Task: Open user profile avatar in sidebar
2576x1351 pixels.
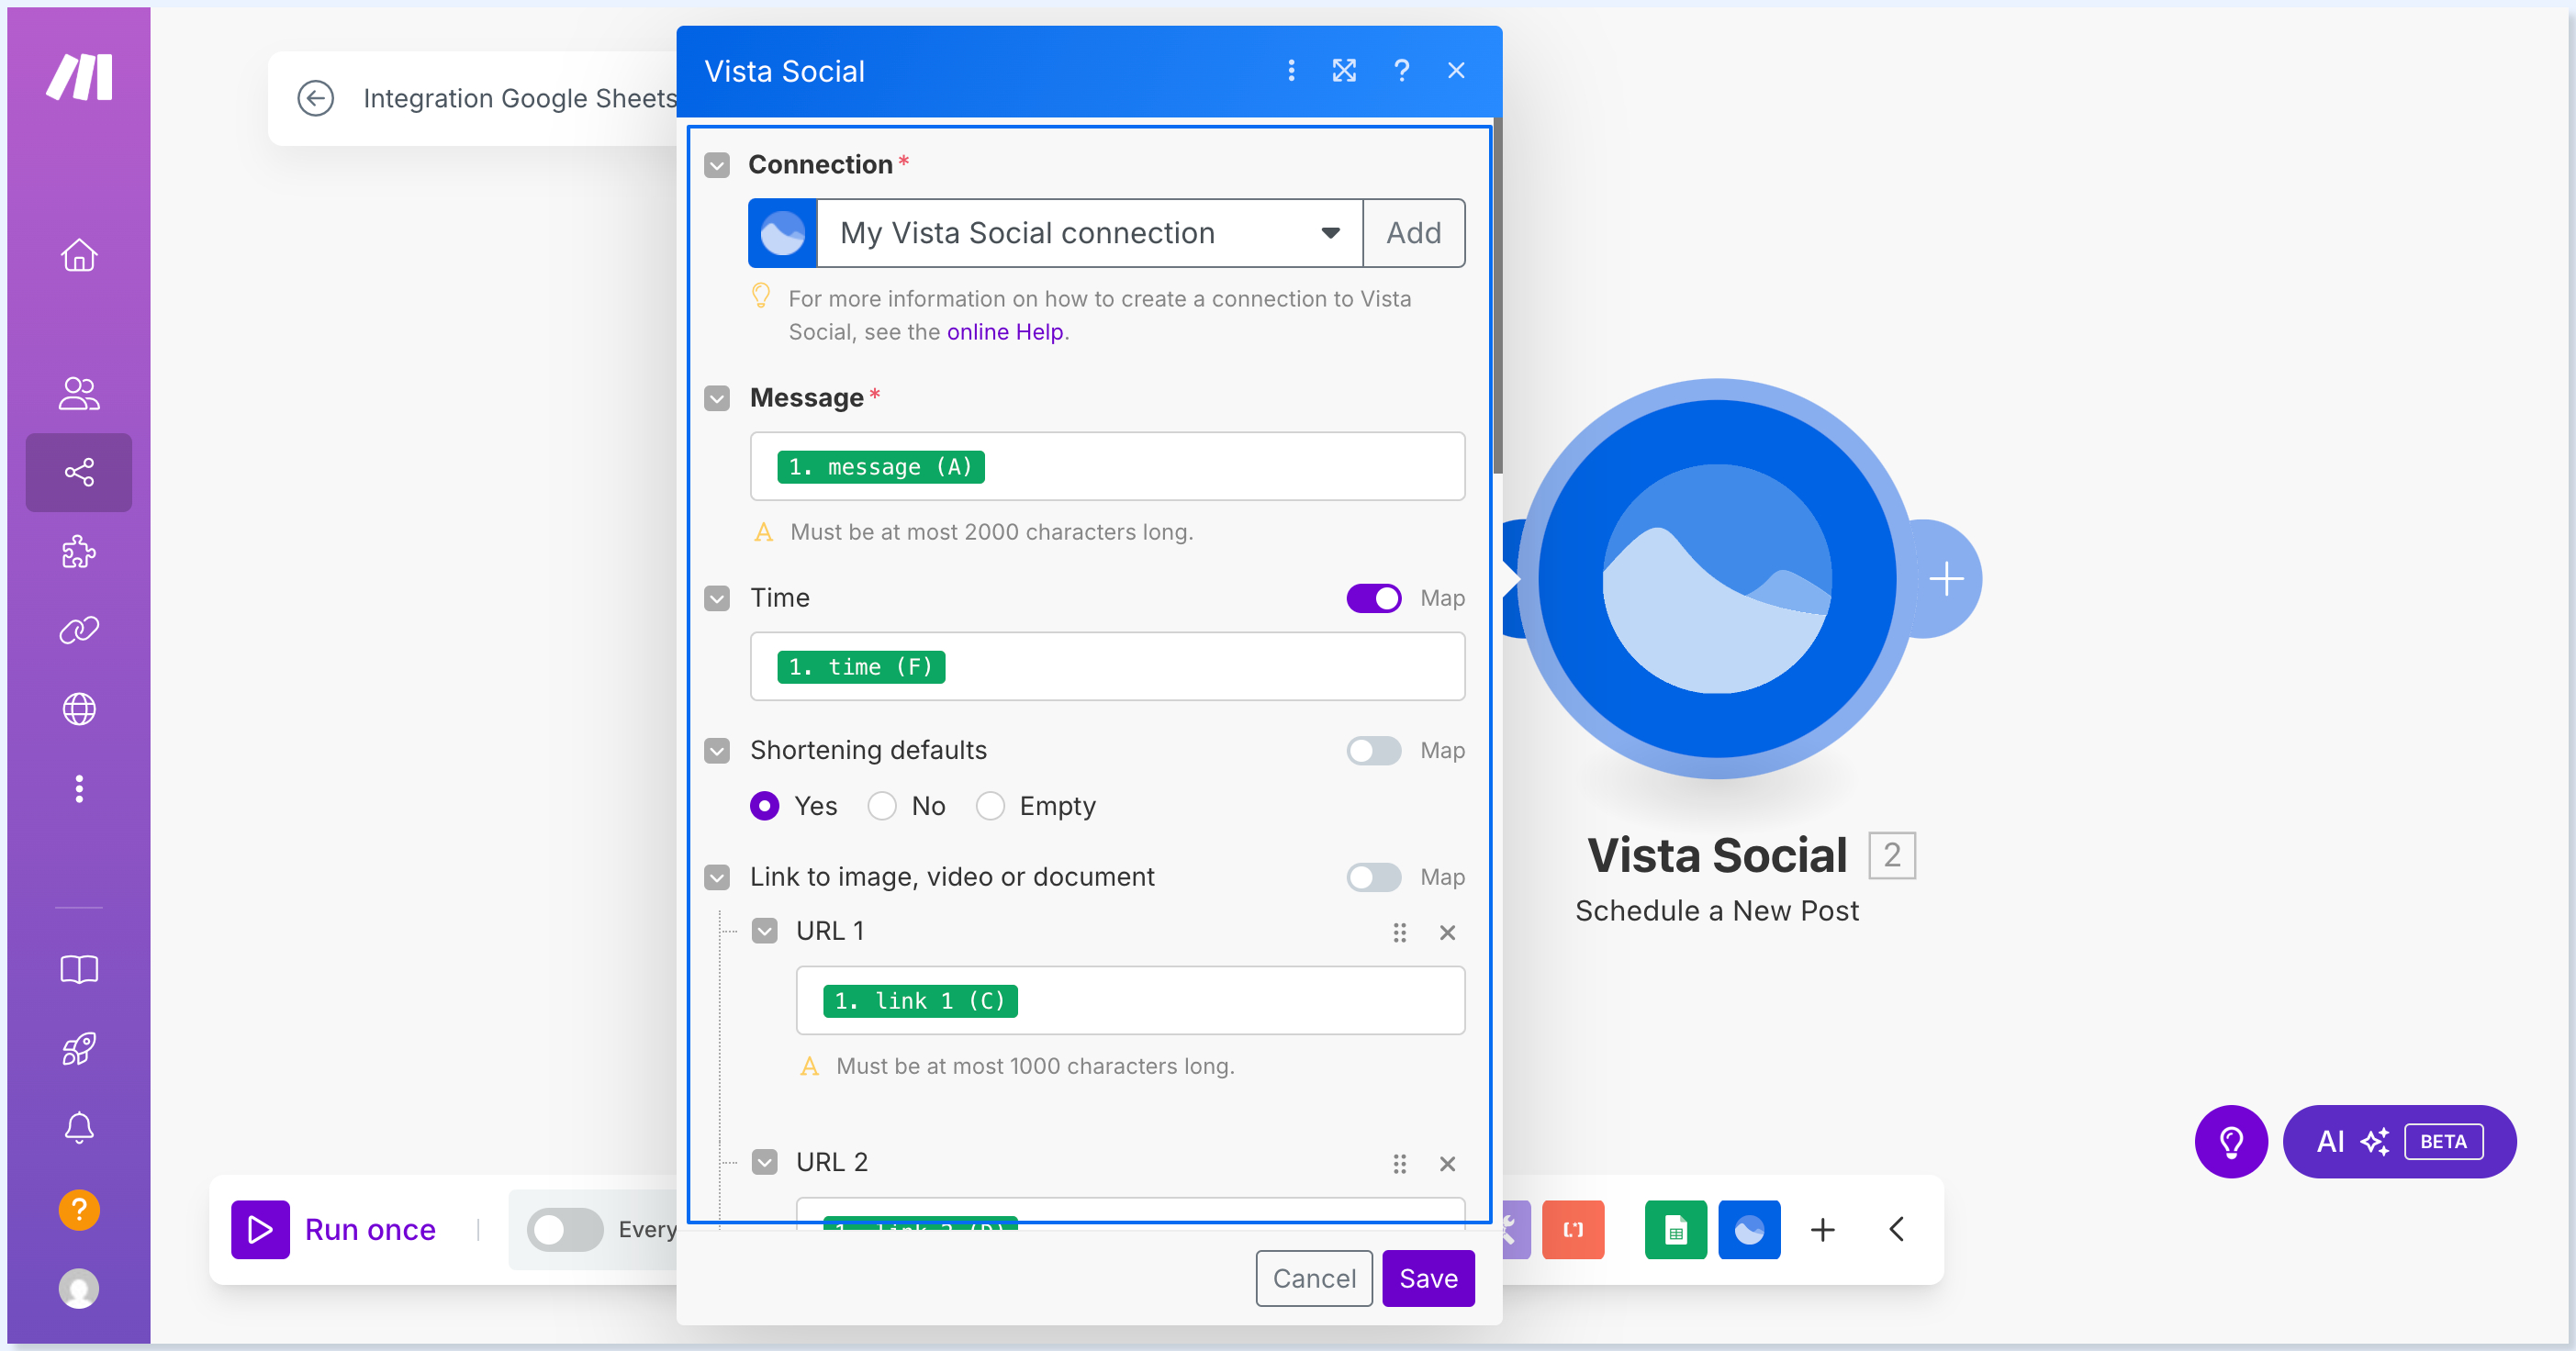Action: (x=79, y=1288)
